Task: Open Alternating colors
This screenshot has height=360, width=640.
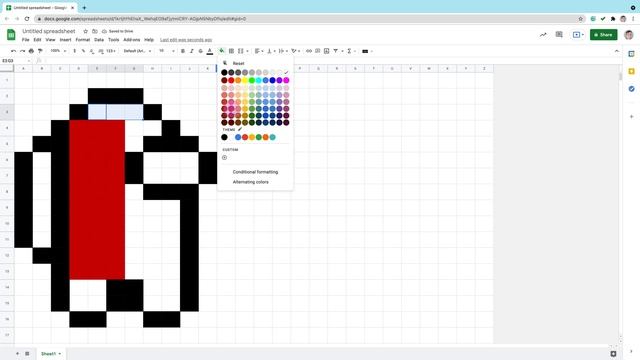Action: [x=251, y=182]
